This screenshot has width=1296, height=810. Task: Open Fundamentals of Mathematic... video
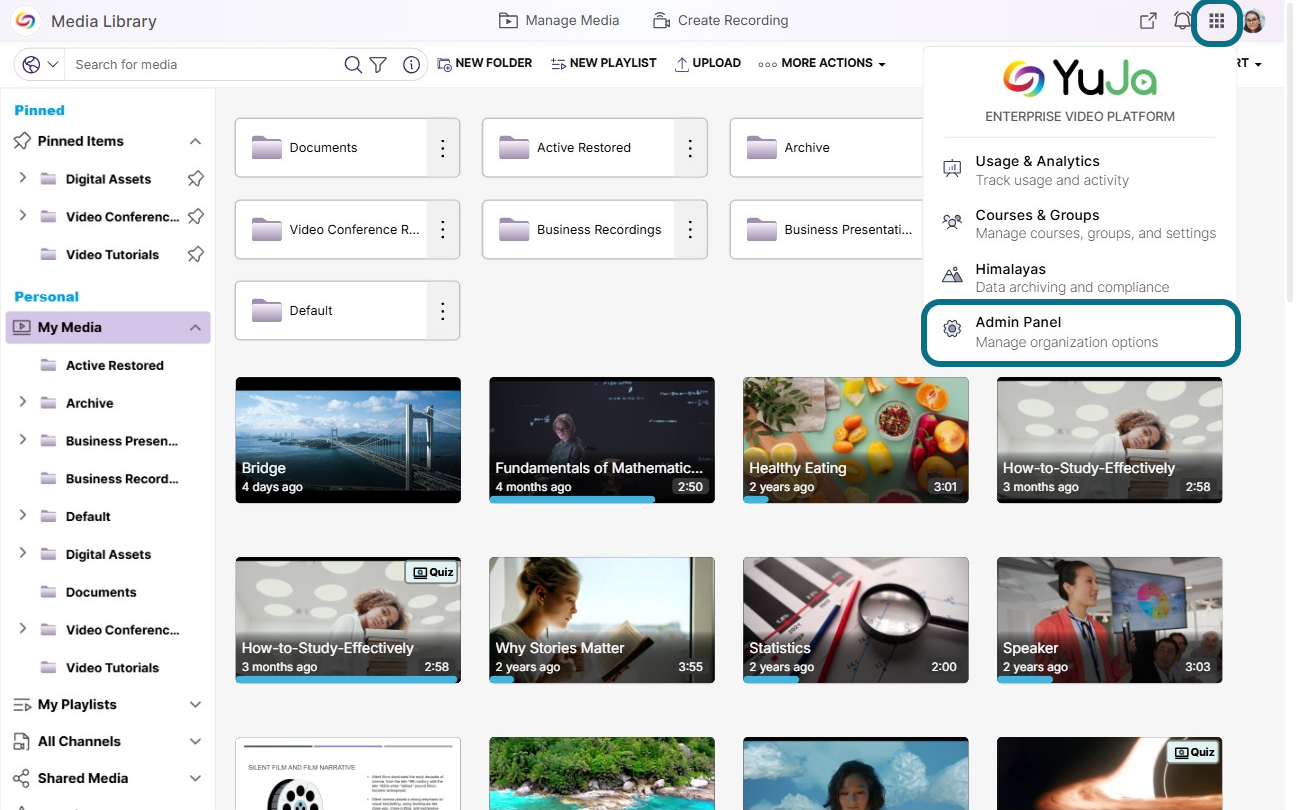tap(602, 440)
